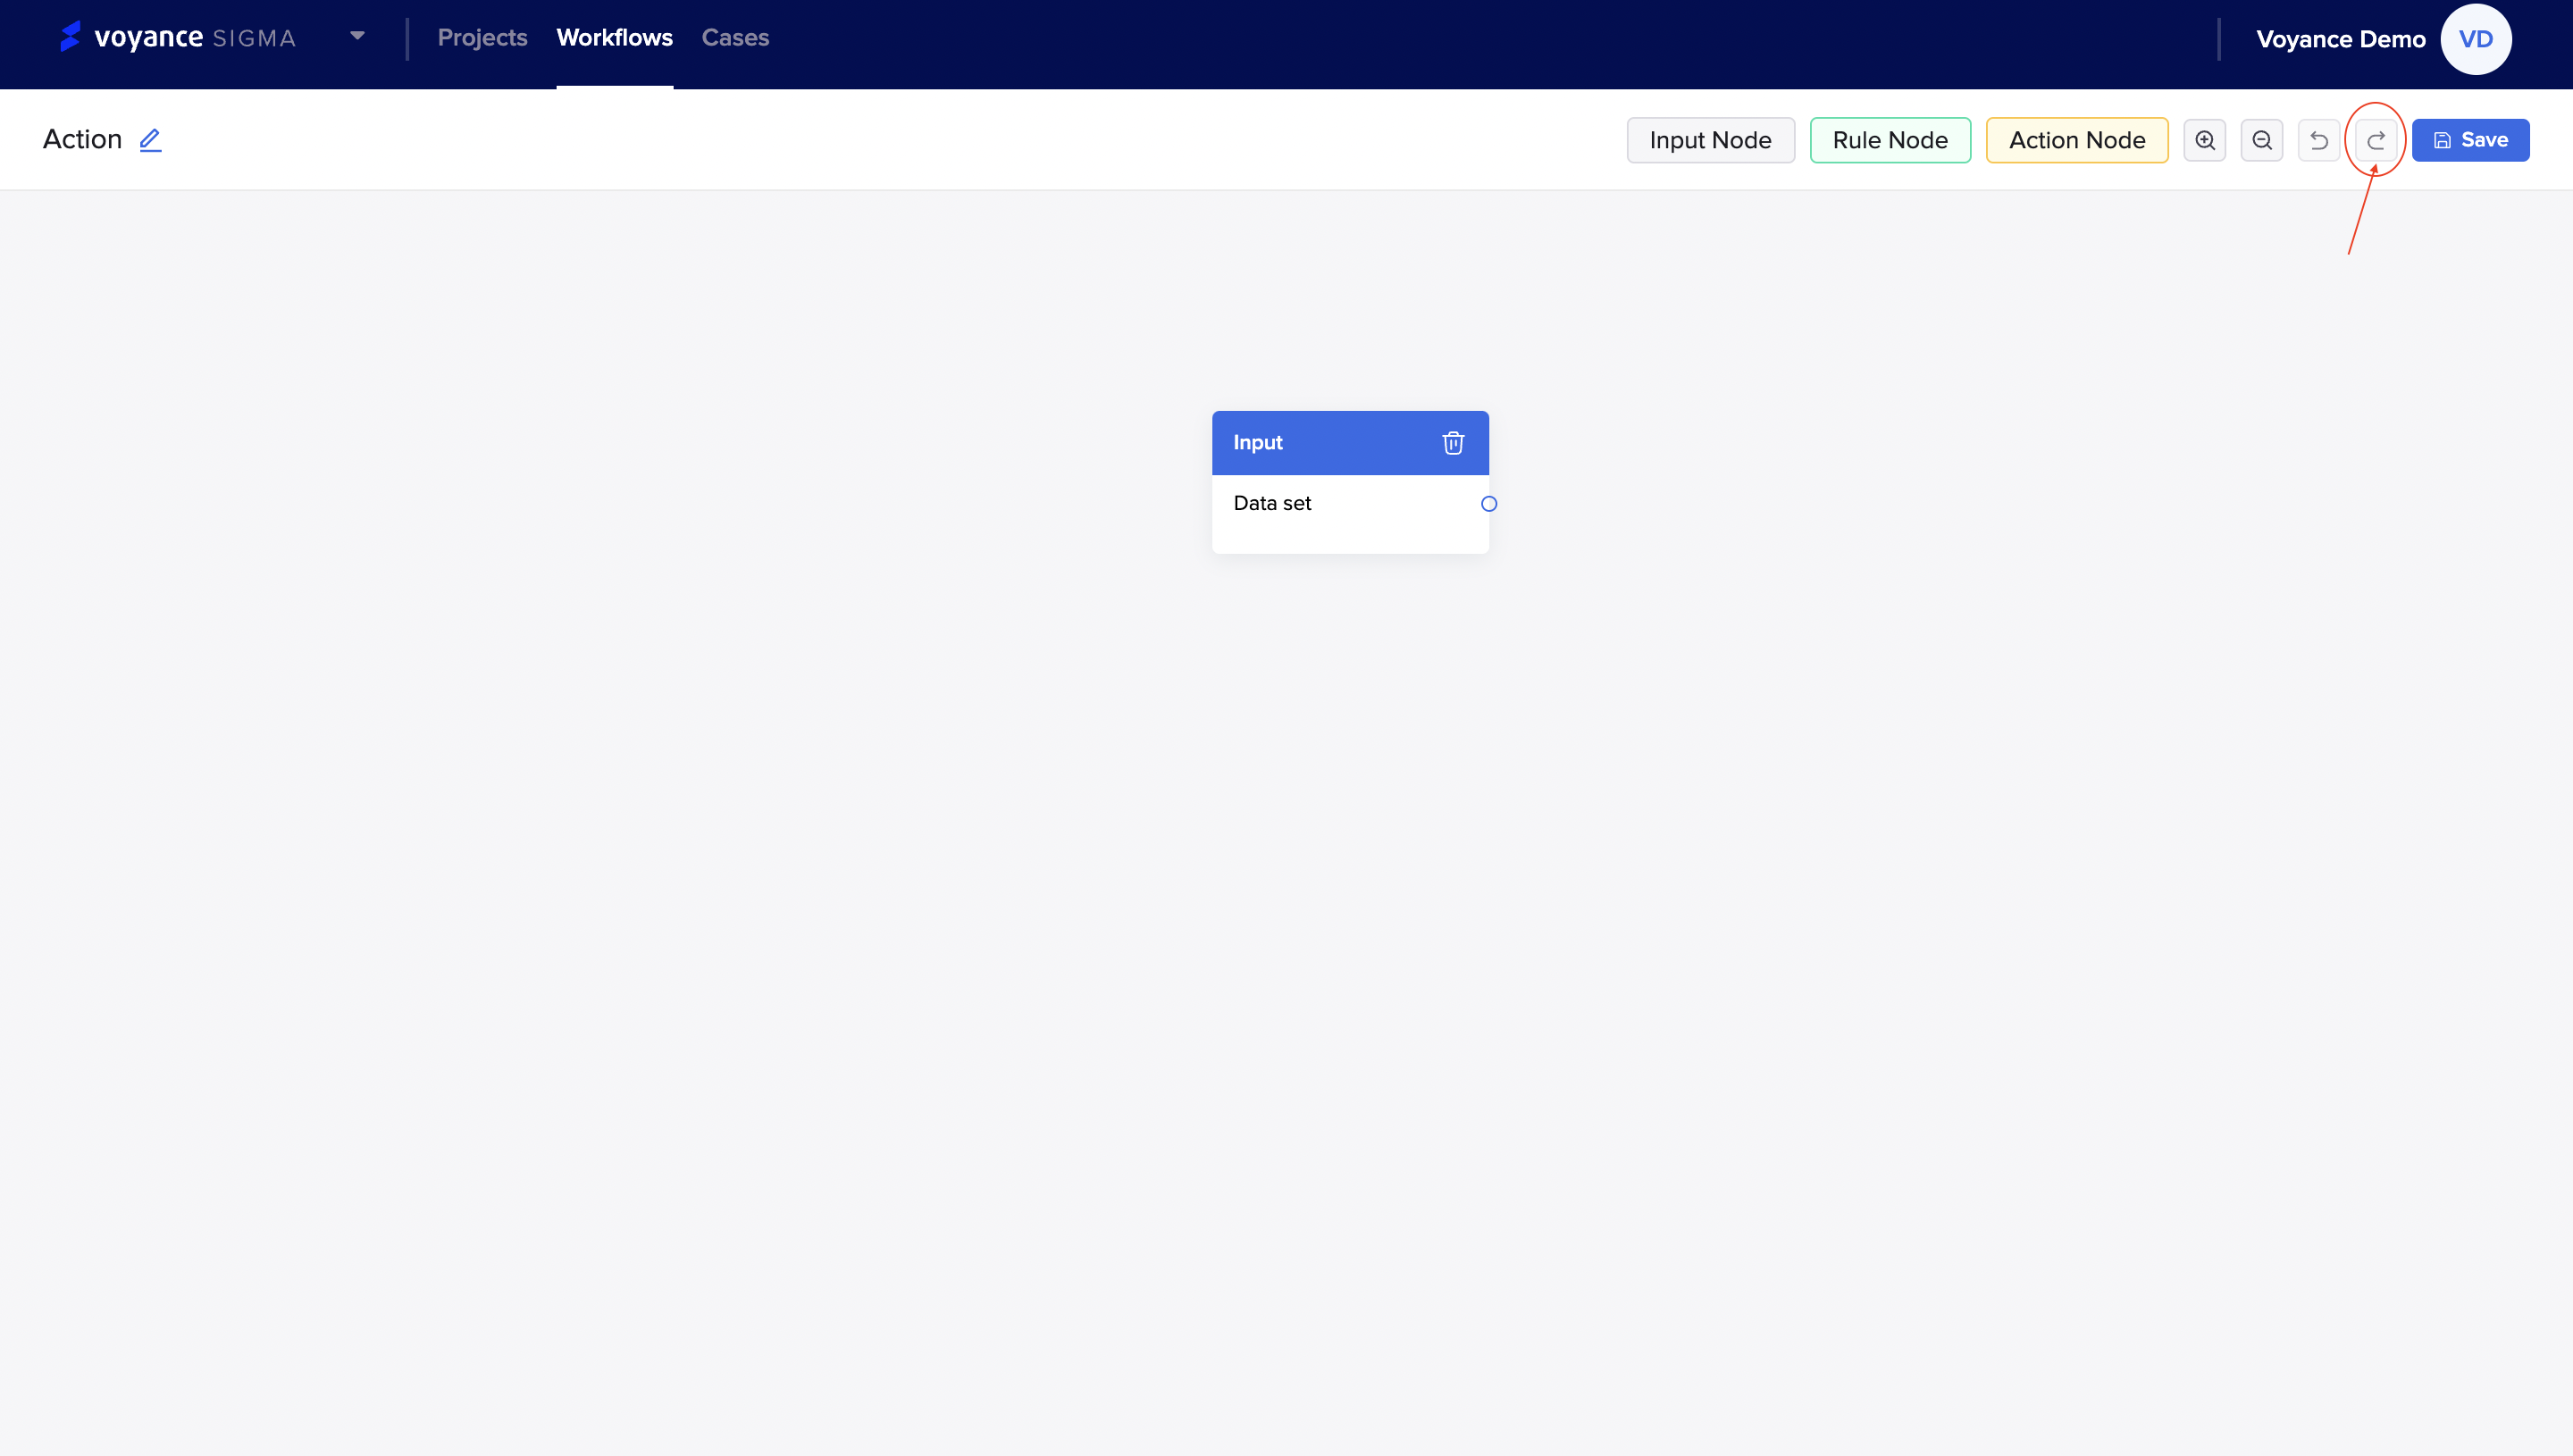Open the Projects tab
The image size is (2573, 1456).
coord(482,38)
